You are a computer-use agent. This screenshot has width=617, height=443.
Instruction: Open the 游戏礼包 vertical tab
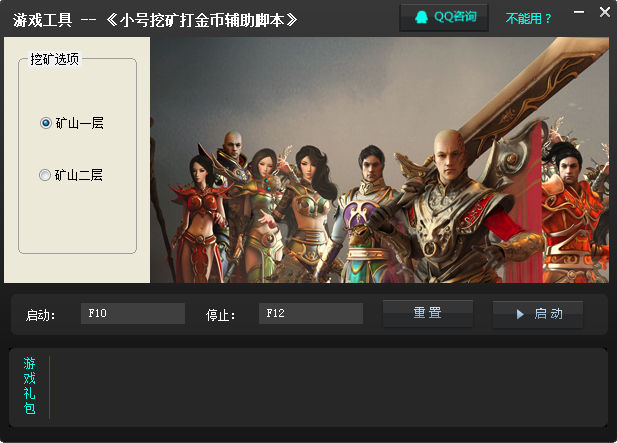pos(30,386)
